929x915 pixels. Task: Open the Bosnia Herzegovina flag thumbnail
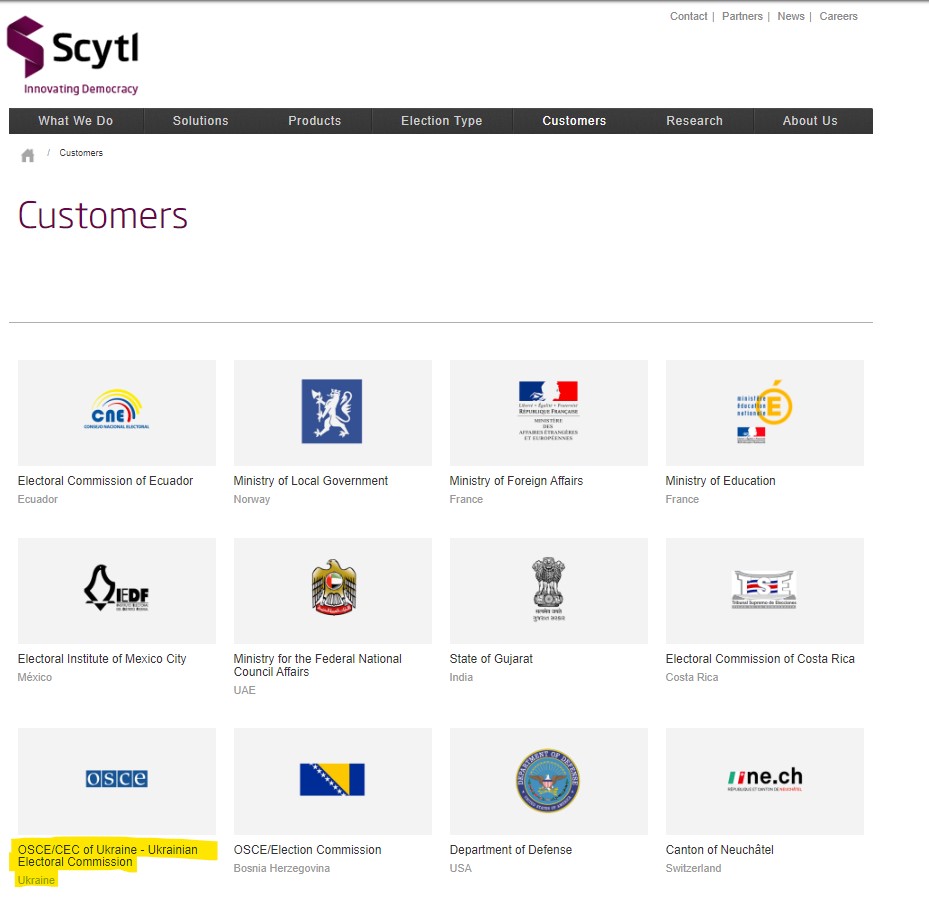[x=332, y=781]
